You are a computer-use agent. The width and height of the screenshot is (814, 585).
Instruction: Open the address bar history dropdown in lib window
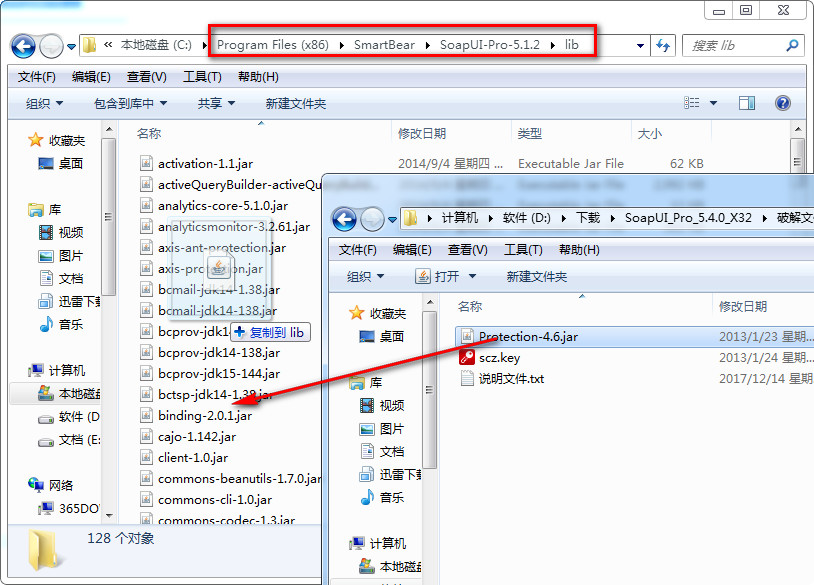click(641, 46)
